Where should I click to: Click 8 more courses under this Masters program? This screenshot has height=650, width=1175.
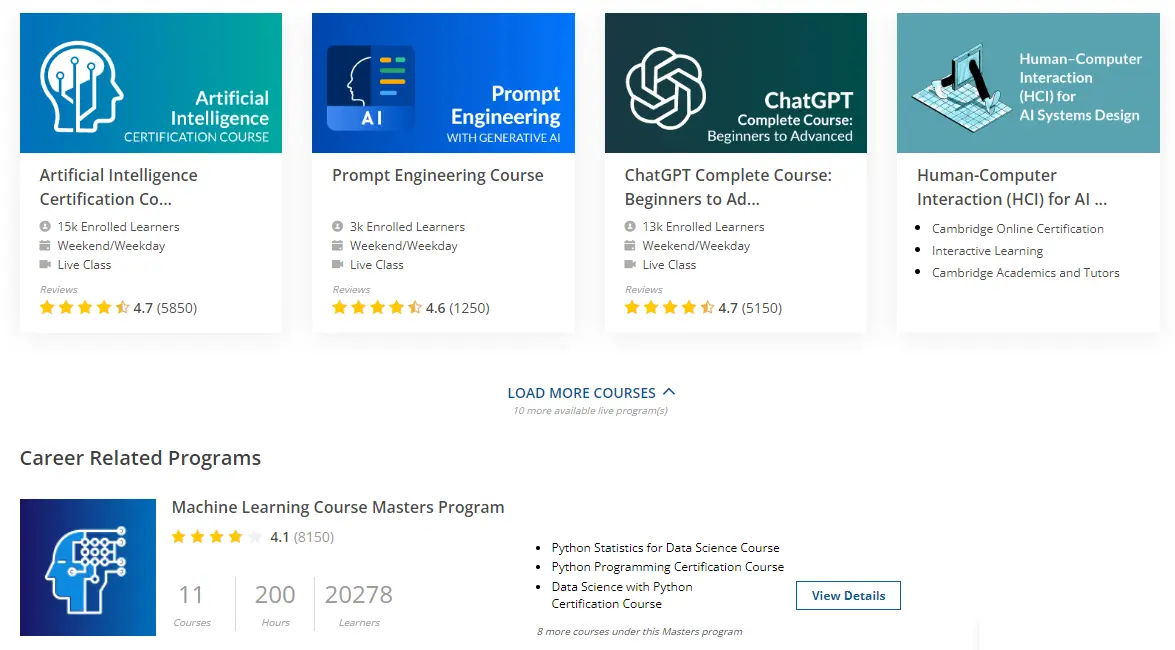(x=639, y=631)
